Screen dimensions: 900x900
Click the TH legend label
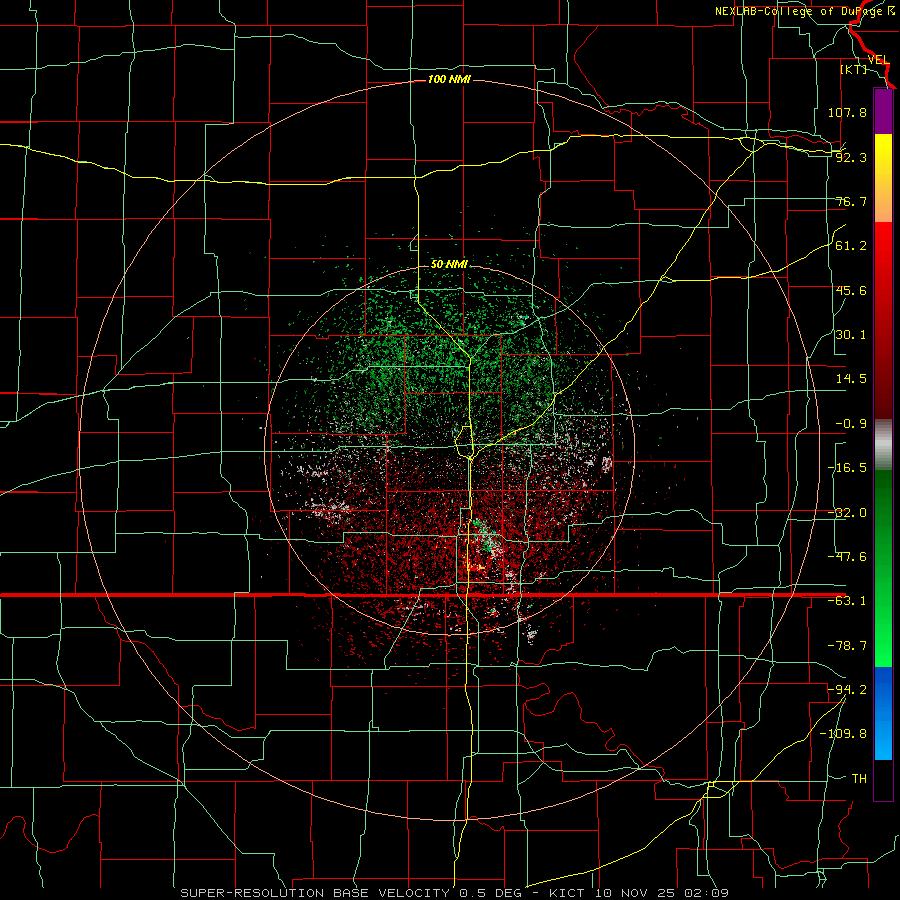859,778
